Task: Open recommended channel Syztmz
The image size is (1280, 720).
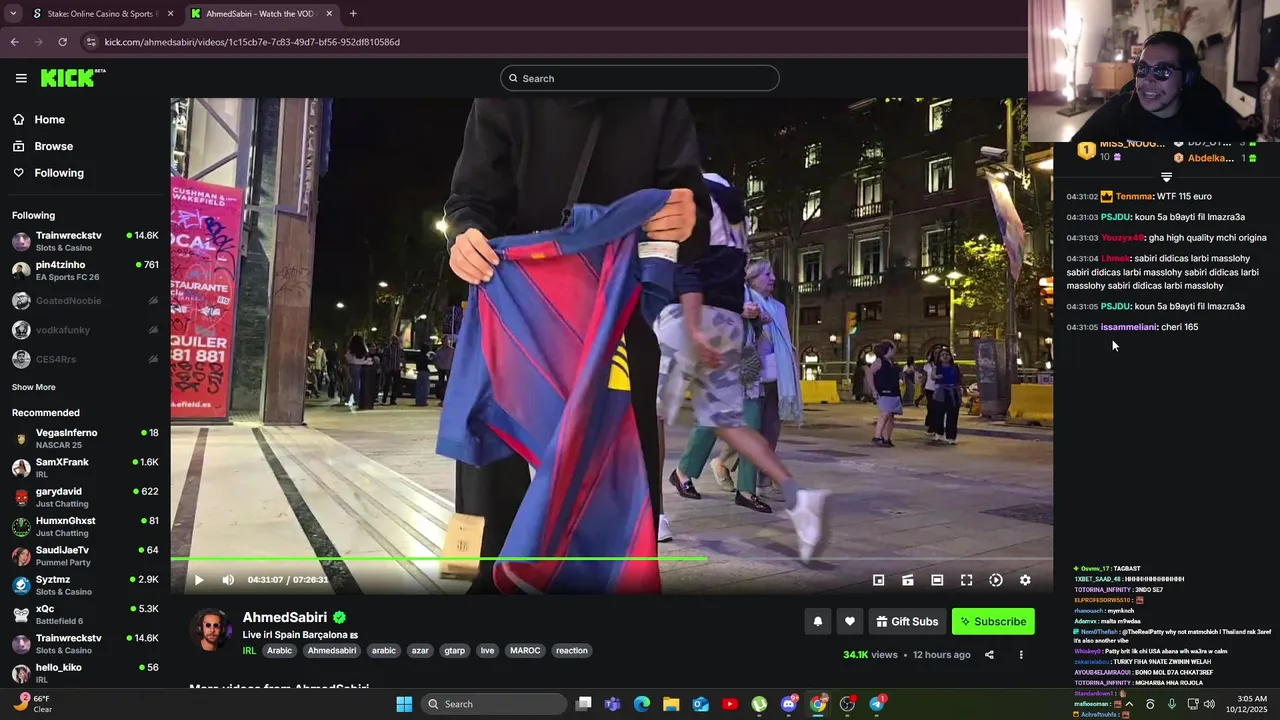Action: click(x=85, y=585)
